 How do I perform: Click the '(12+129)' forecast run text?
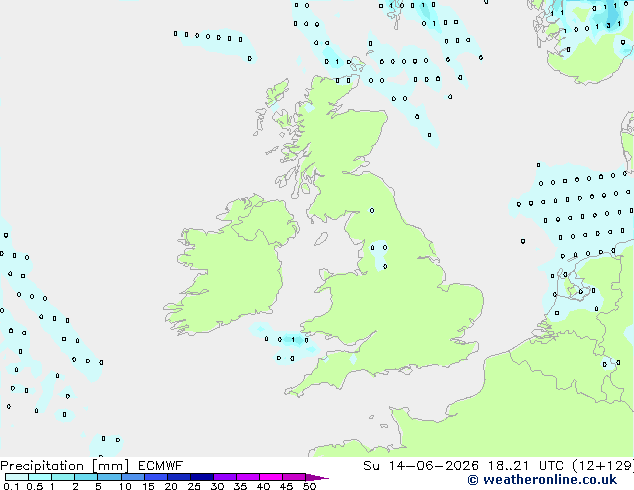point(603,466)
